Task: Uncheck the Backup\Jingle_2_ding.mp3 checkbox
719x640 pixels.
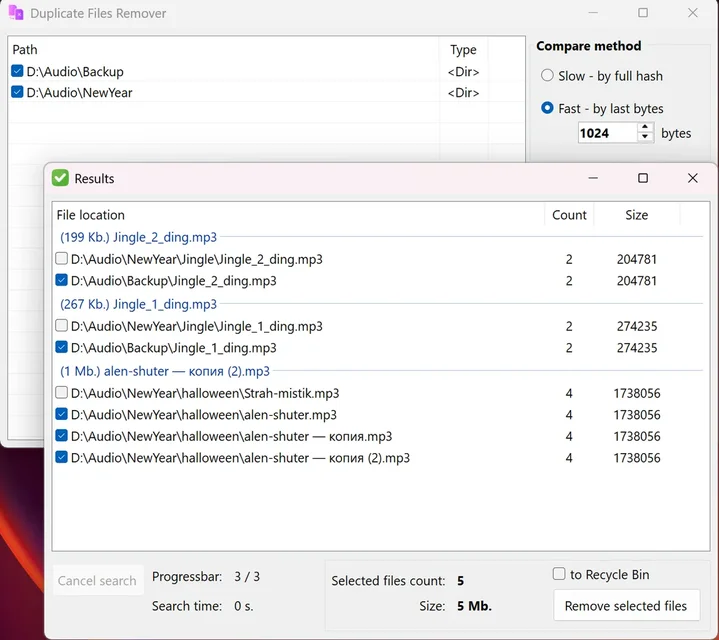Action: click(62, 281)
